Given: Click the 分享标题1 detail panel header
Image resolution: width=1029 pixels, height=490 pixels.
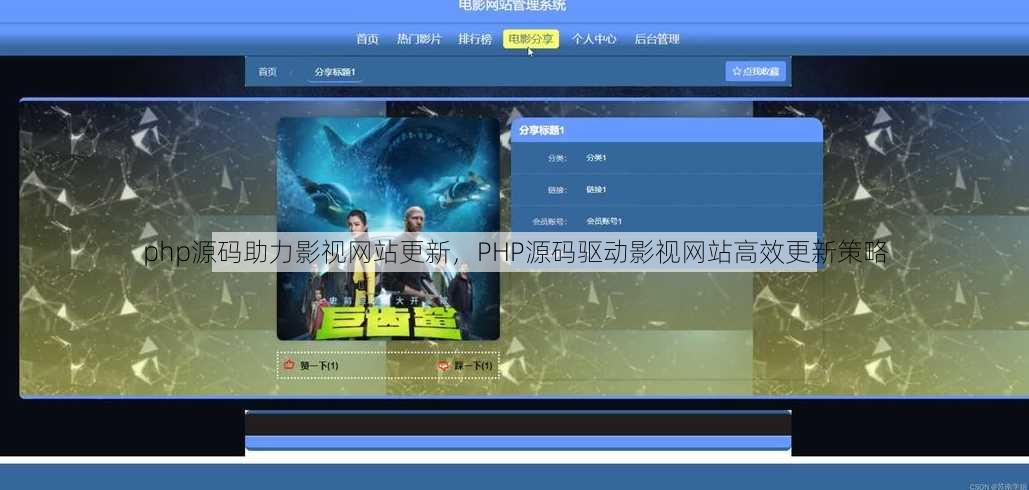Looking at the screenshot, I should pos(667,130).
